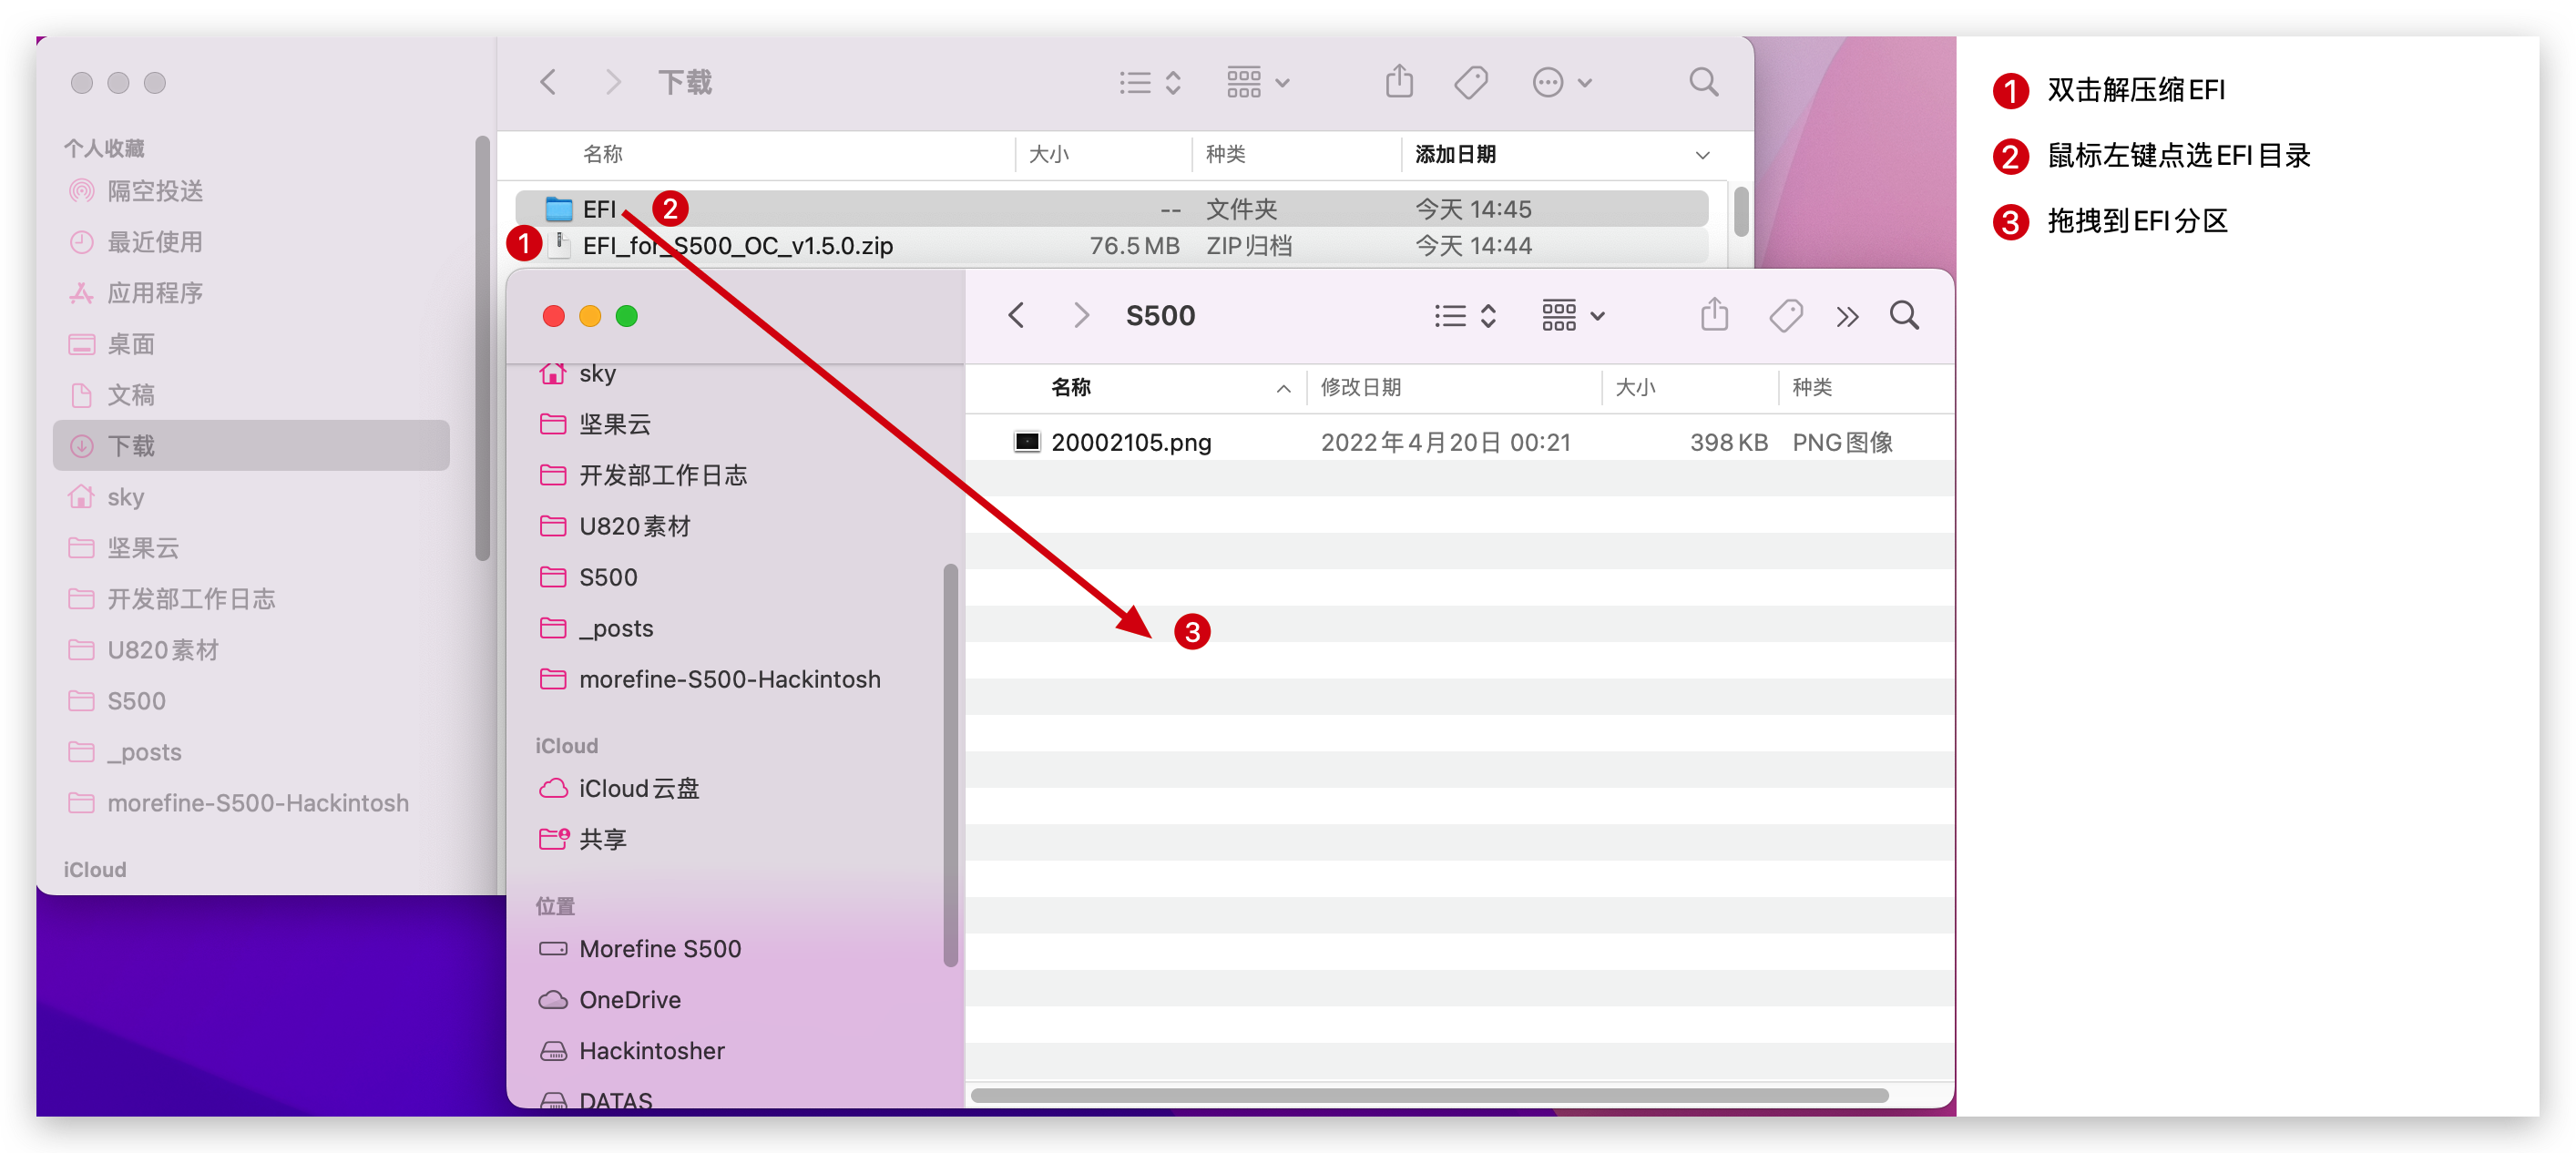Sort 下载 window by 添加日期 column

pyautogui.click(x=1455, y=154)
